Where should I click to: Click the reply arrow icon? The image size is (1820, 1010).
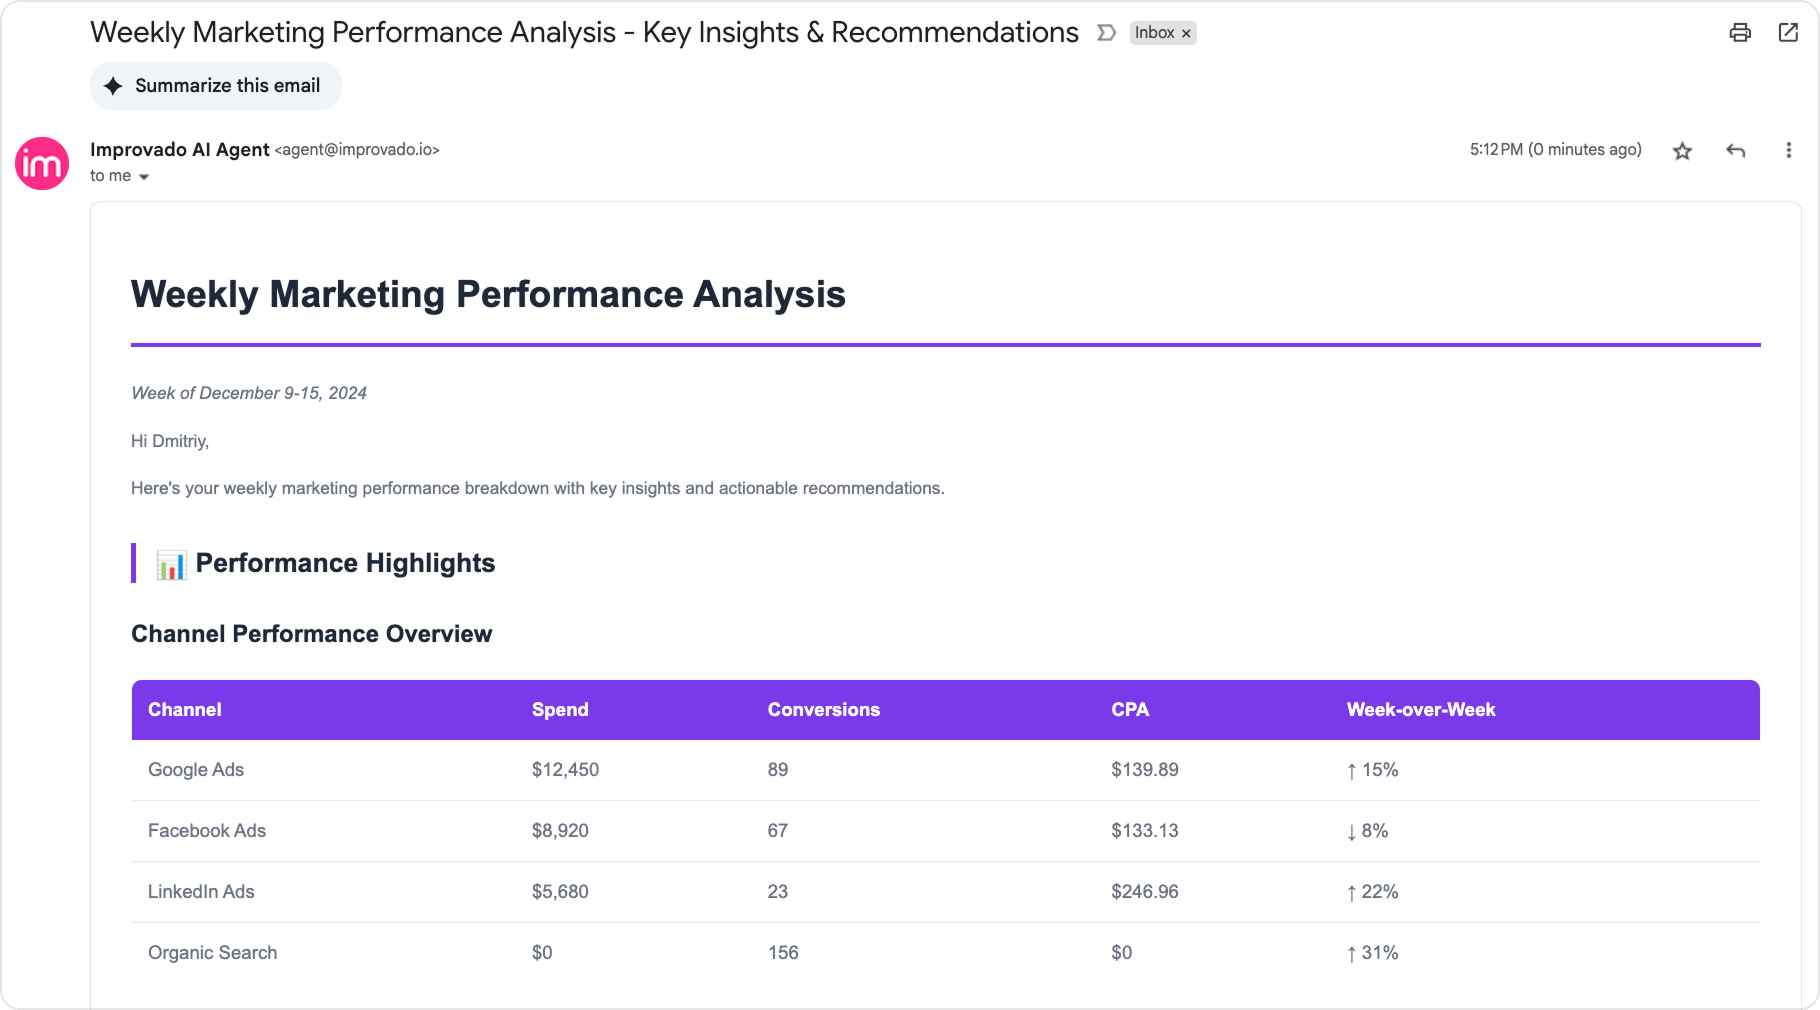pyautogui.click(x=1735, y=151)
